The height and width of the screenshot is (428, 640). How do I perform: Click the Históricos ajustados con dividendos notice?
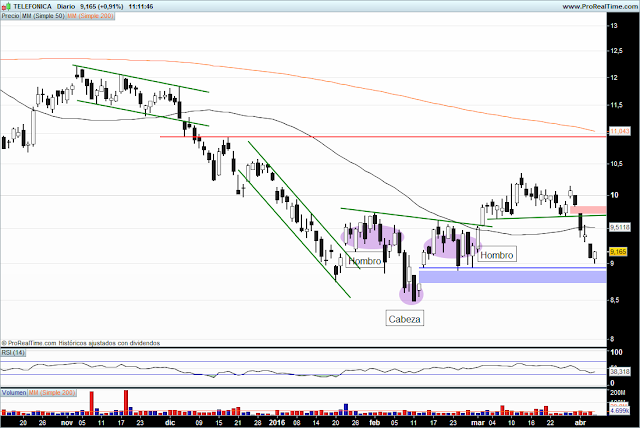[109, 343]
